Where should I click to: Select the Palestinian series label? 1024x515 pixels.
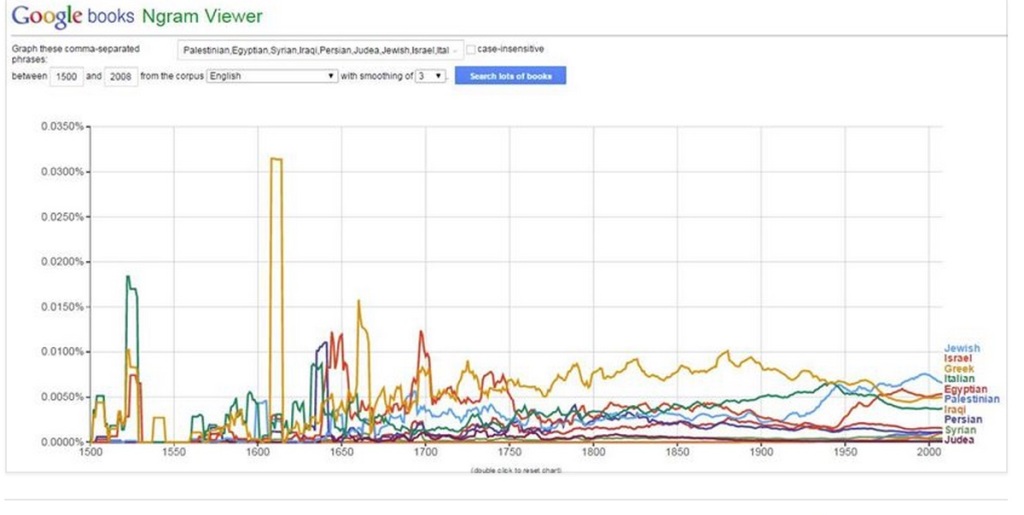pos(971,399)
